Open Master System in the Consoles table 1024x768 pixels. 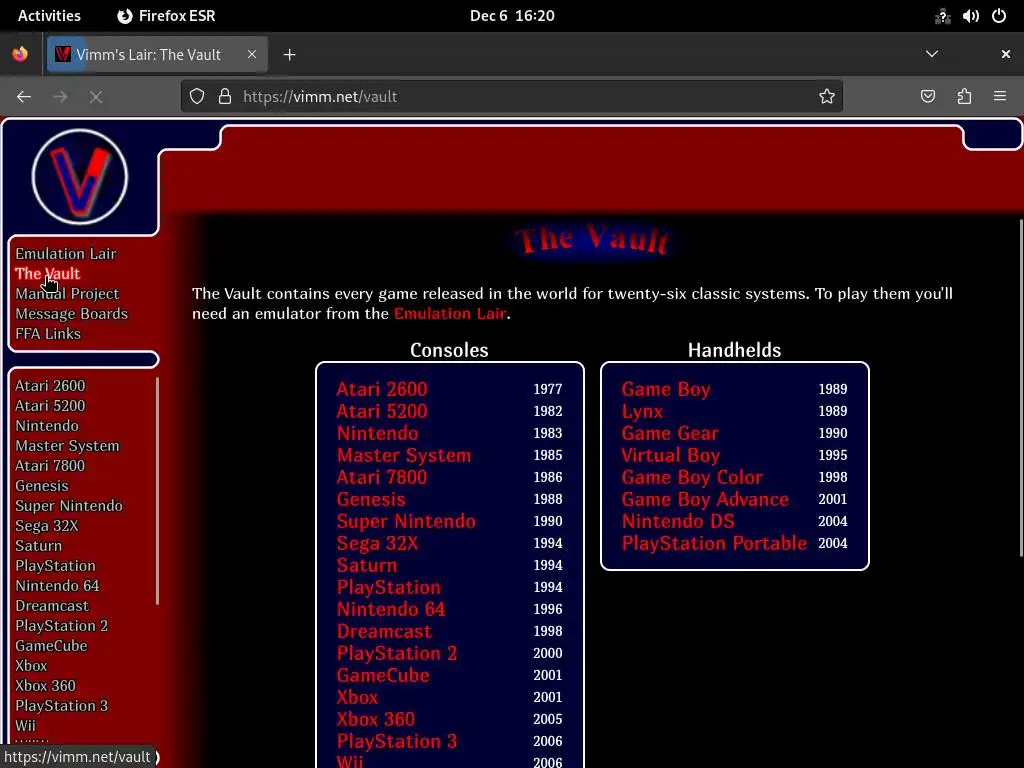(404, 455)
